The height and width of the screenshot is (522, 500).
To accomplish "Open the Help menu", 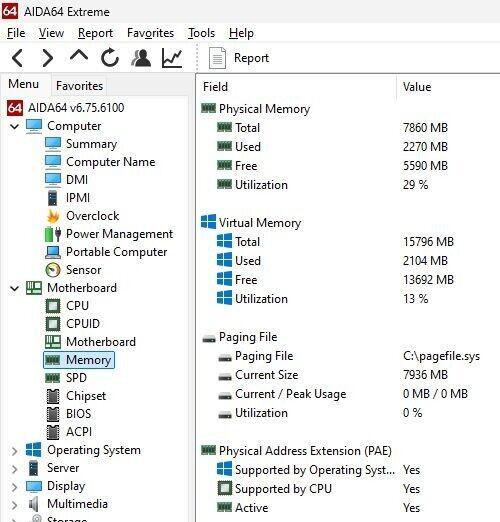I will [x=241, y=33].
